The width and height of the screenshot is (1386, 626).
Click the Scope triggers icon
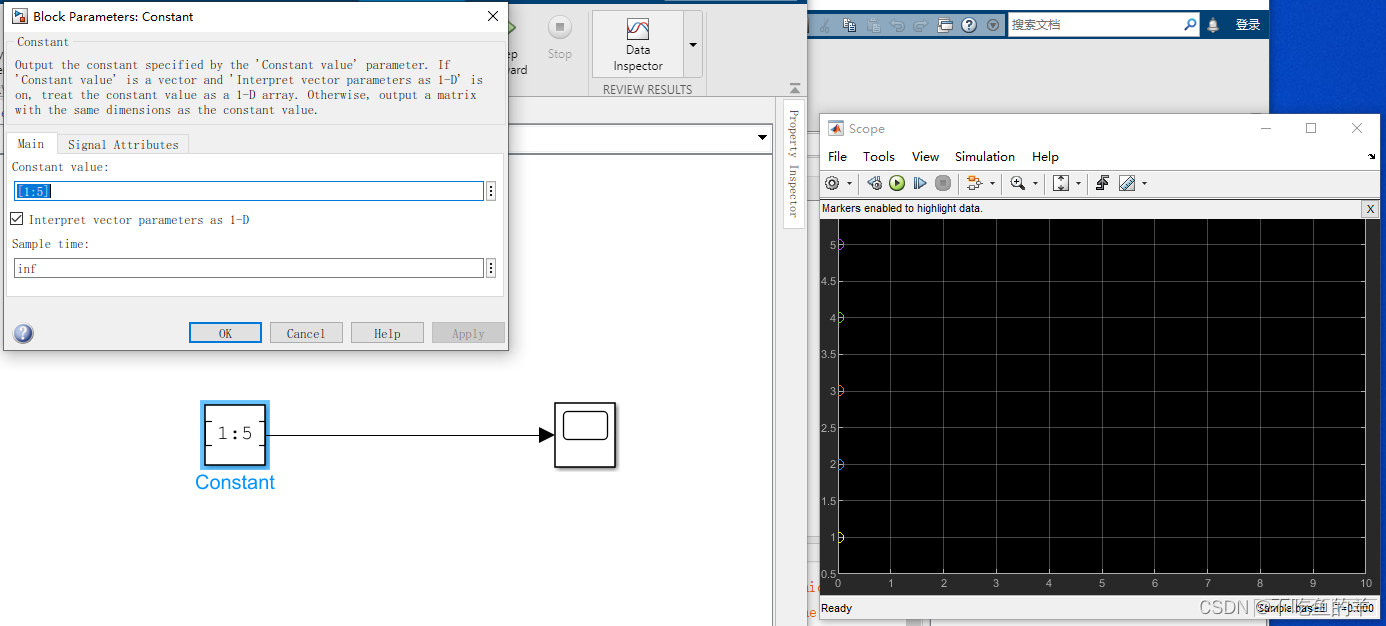(1102, 183)
